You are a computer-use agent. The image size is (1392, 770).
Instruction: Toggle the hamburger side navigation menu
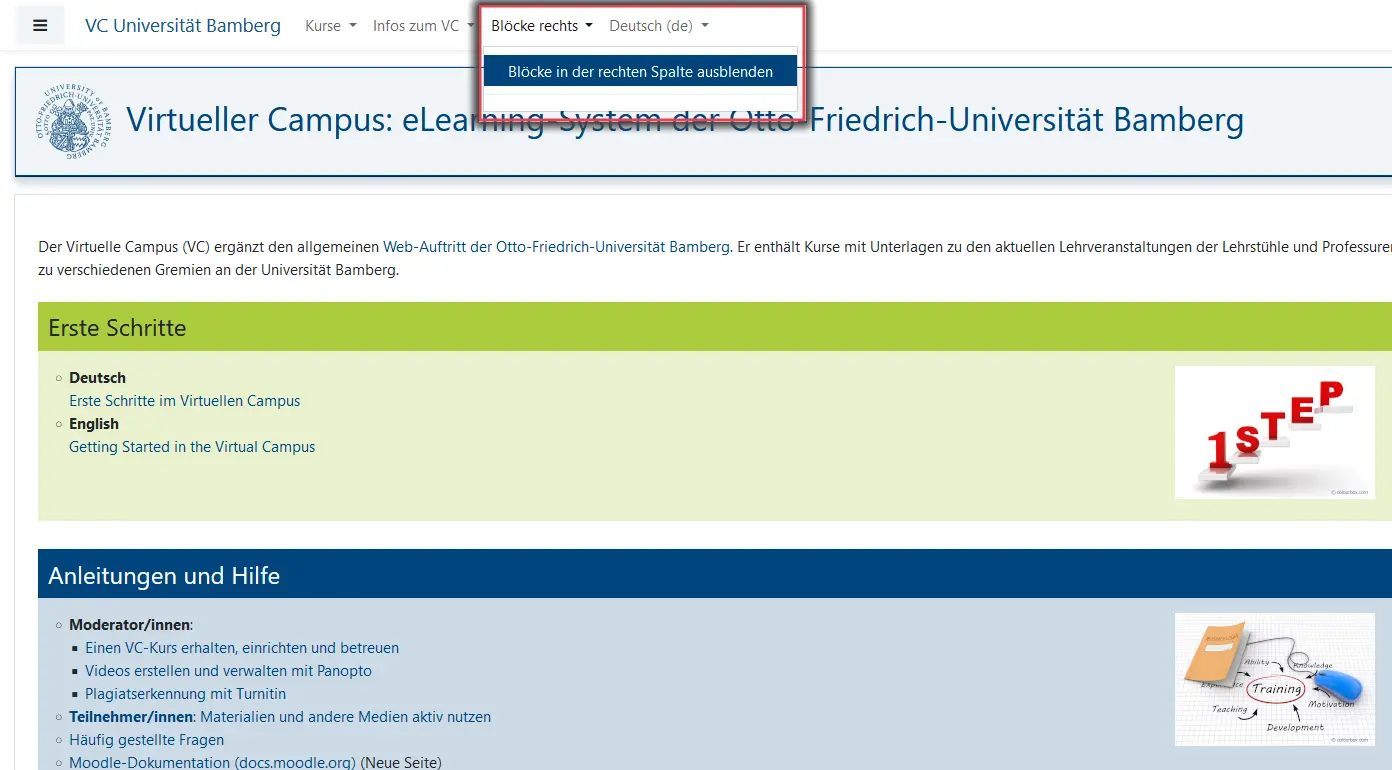click(40, 26)
